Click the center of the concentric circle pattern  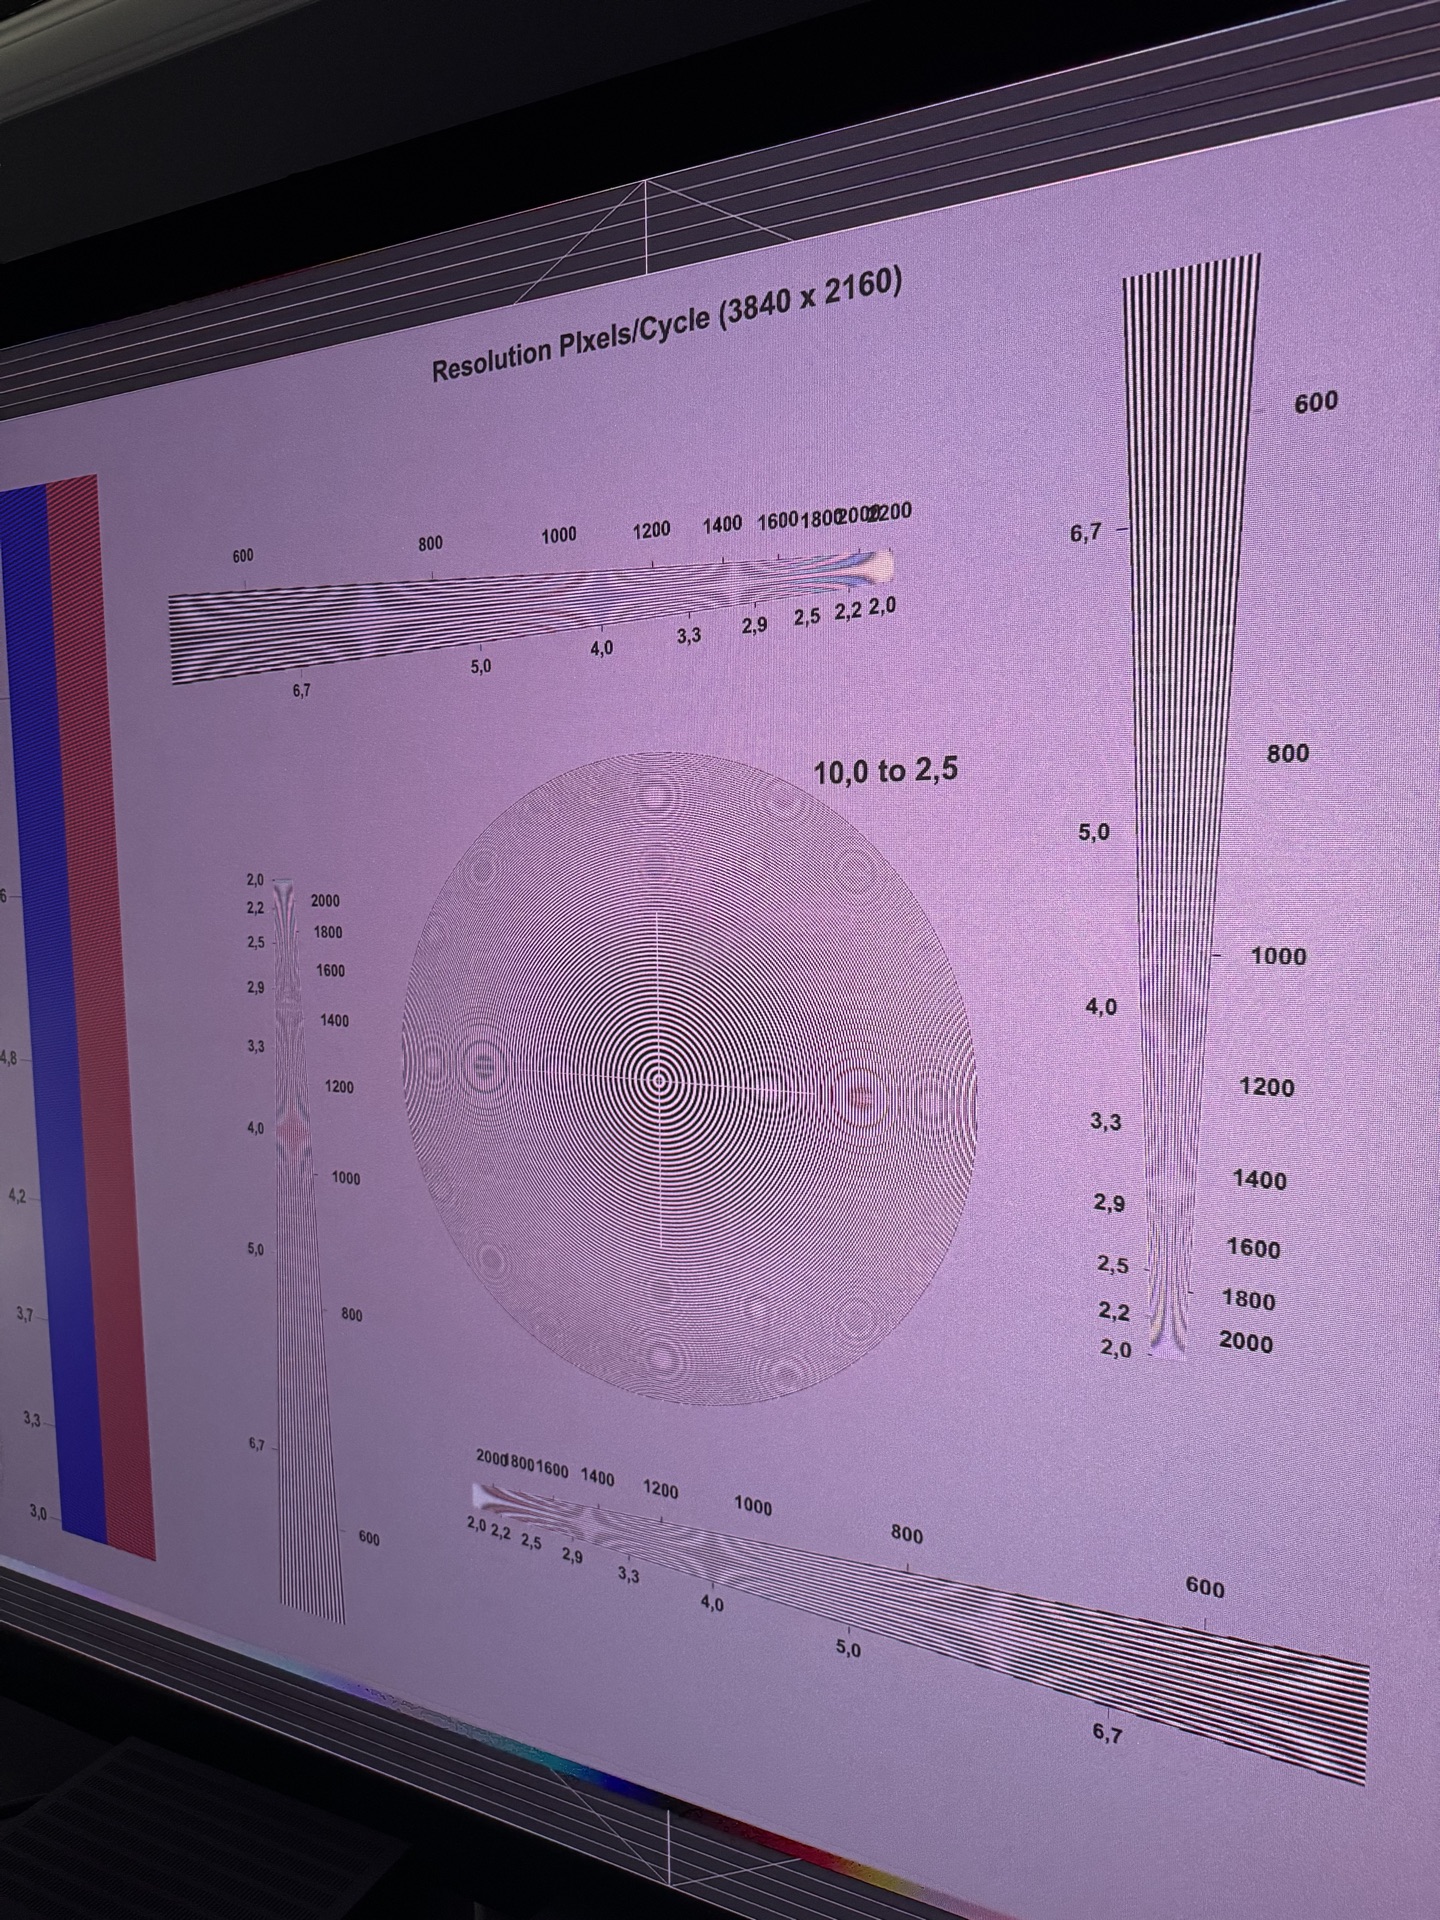pos(658,1079)
